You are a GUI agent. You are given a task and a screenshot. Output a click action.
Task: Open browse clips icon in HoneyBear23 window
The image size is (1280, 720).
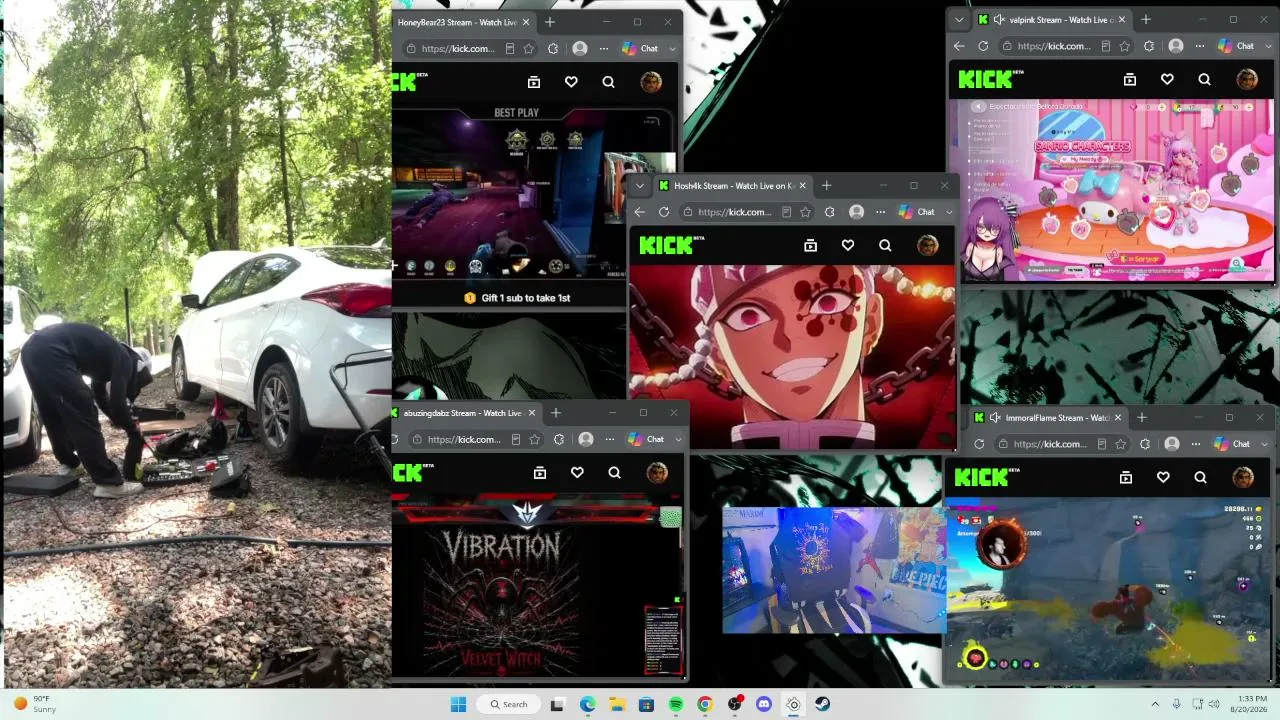[x=534, y=82]
